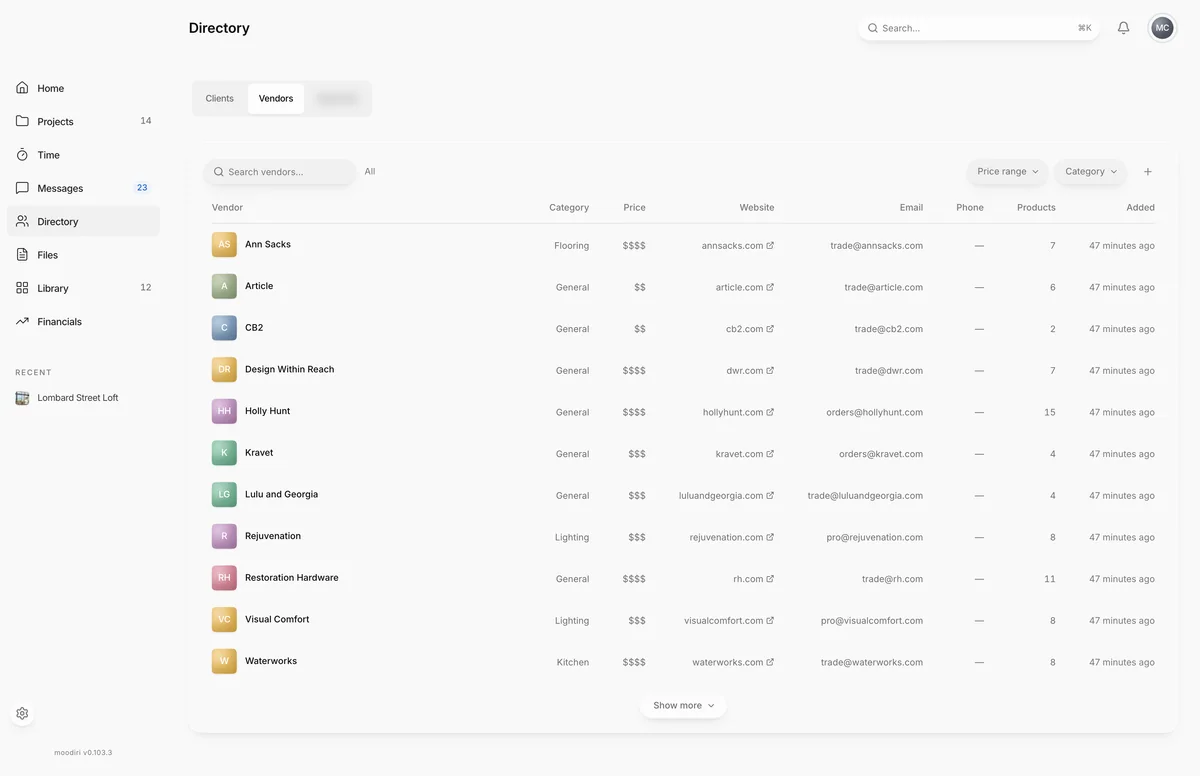The width and height of the screenshot is (1200, 776).
Task: Open the Financials trend icon
Action: click(x=22, y=321)
